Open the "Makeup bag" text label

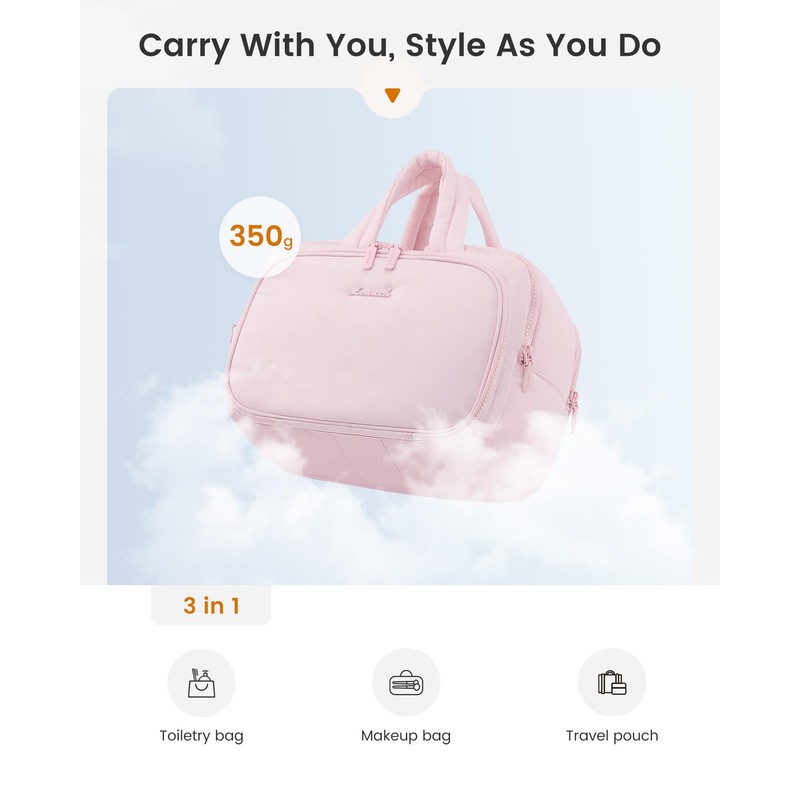[406, 736]
